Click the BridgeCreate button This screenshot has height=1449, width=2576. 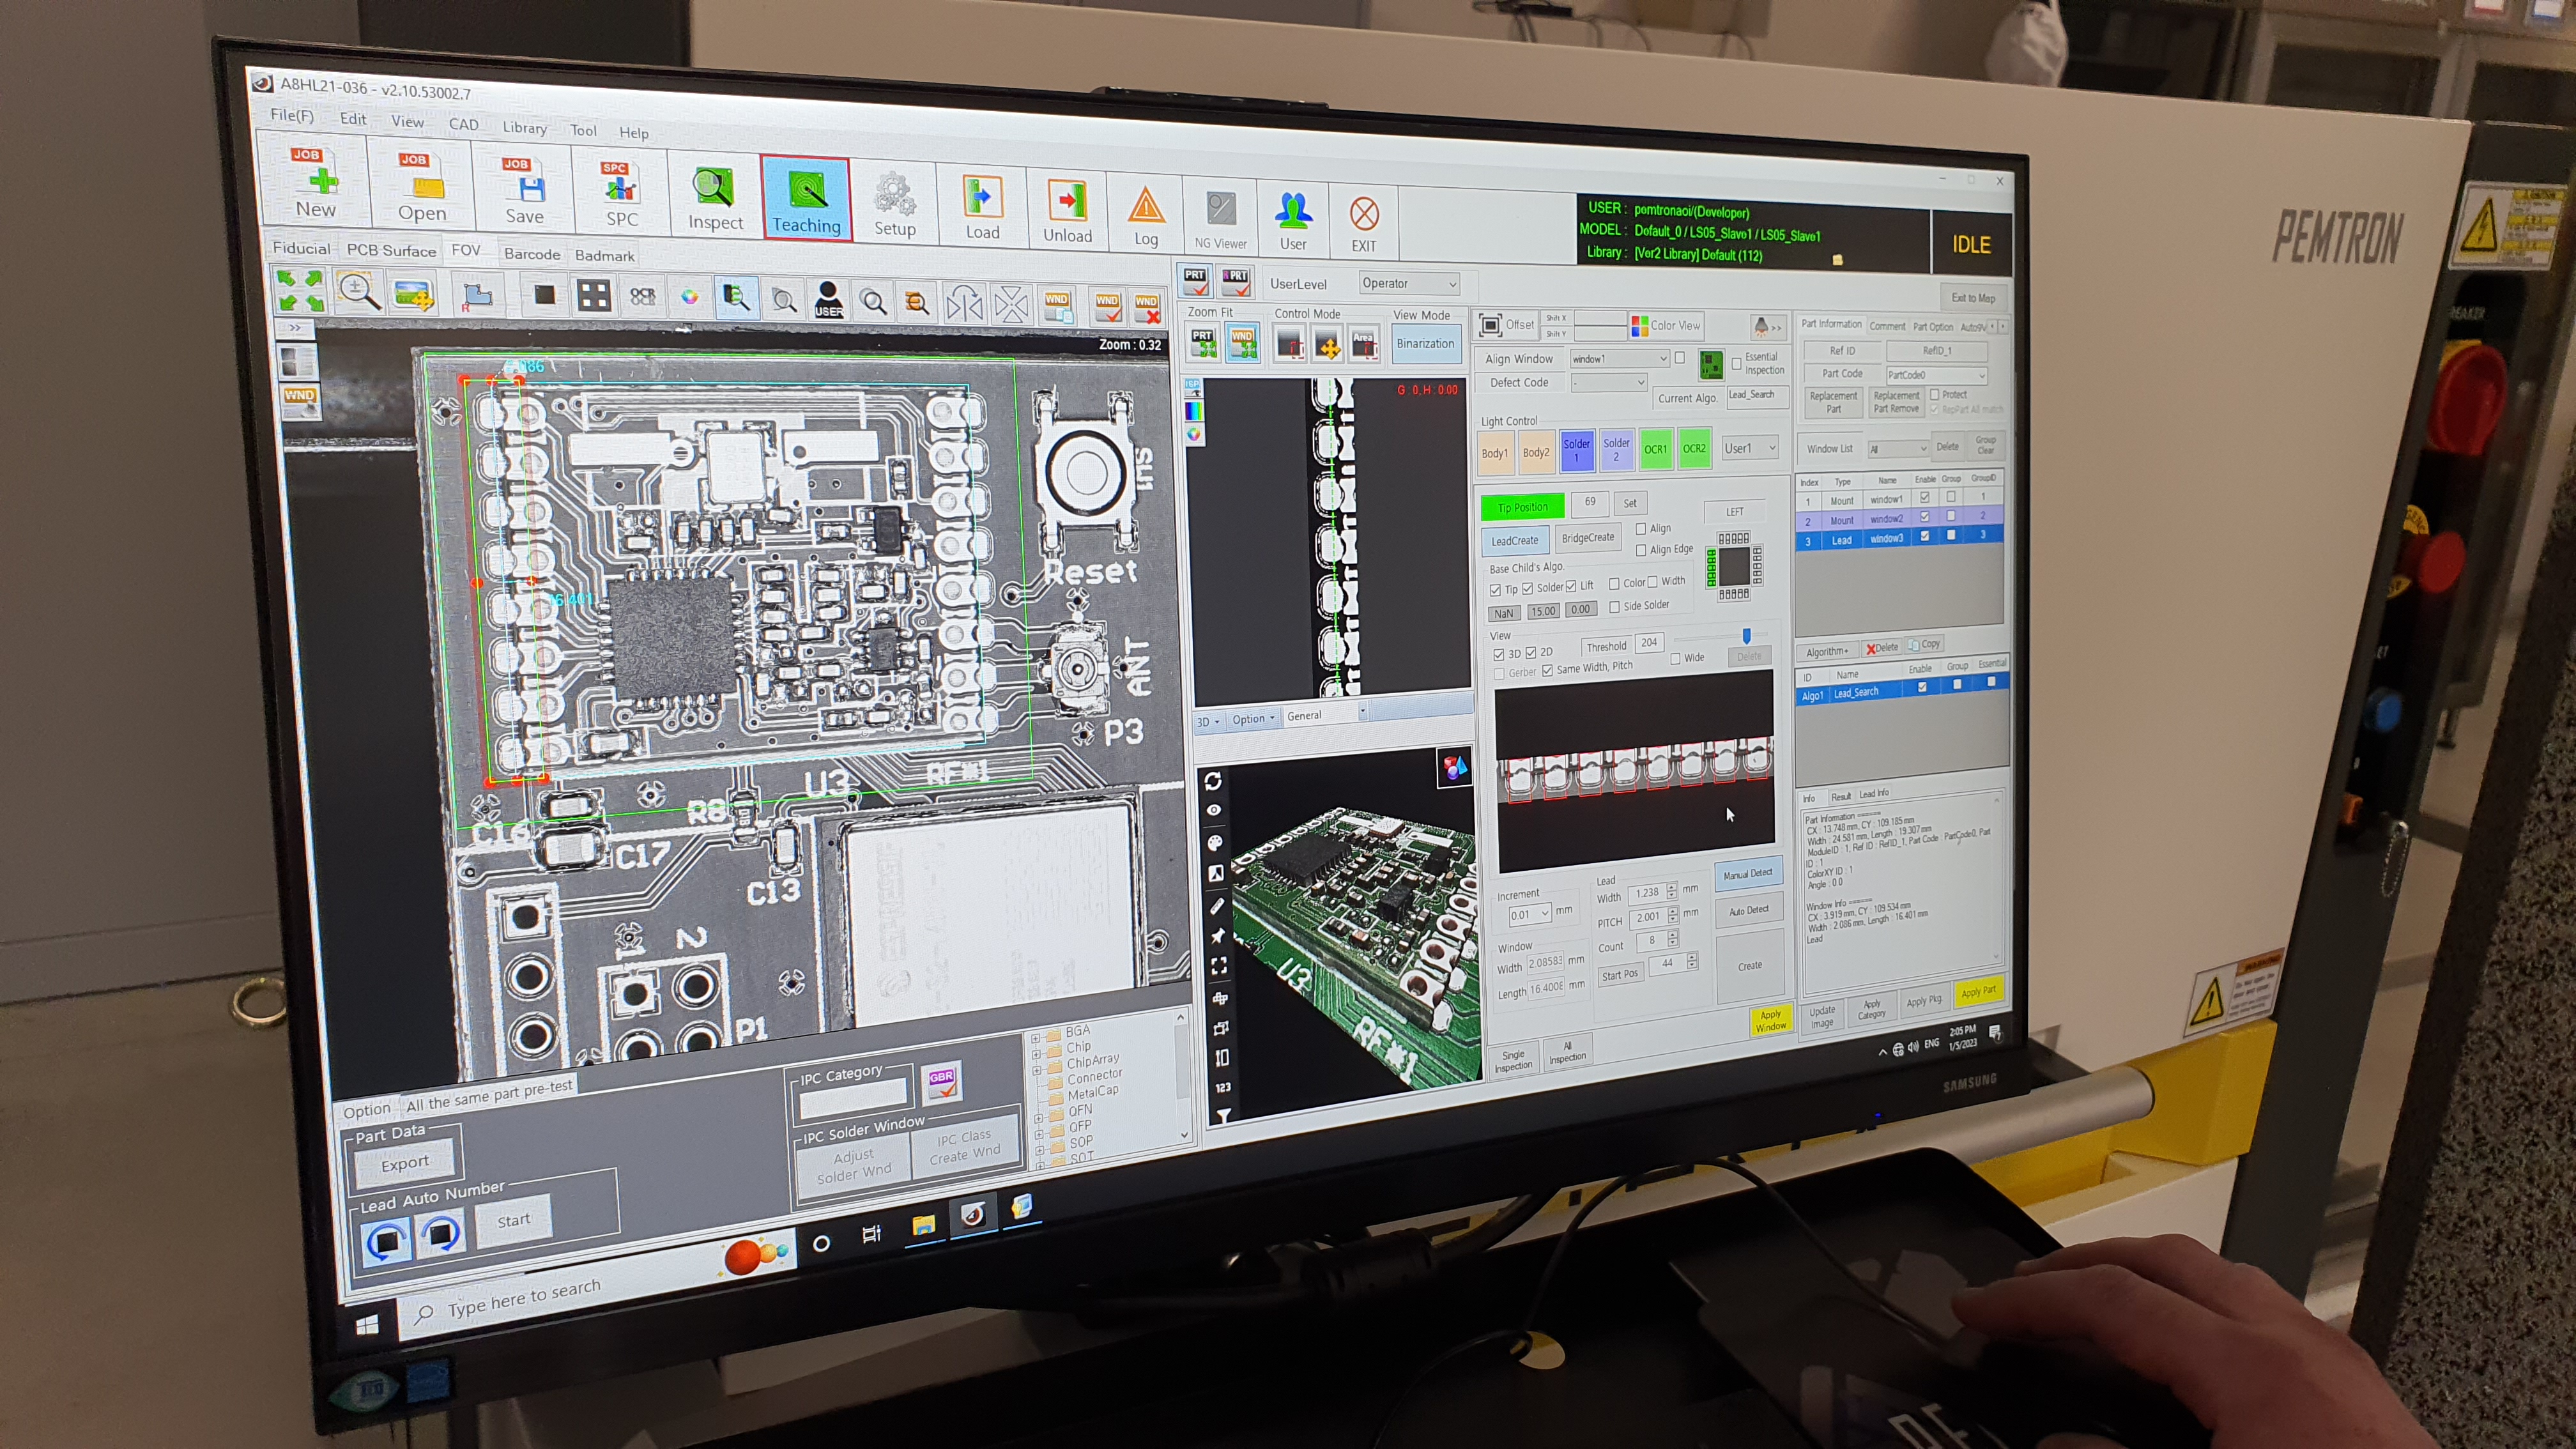1588,538
